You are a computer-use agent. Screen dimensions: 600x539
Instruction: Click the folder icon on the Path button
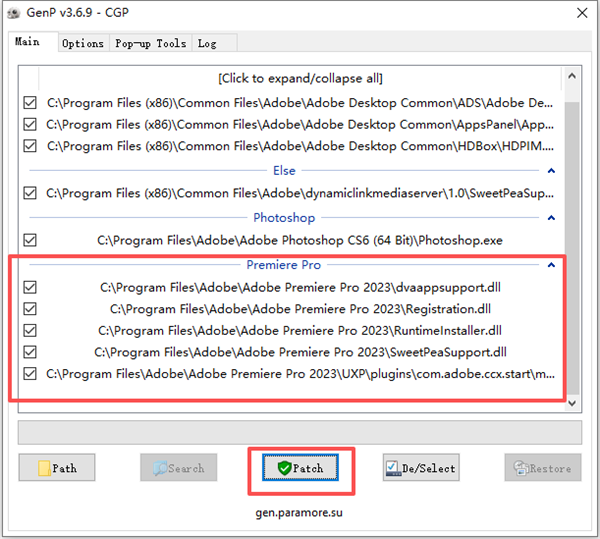42,468
